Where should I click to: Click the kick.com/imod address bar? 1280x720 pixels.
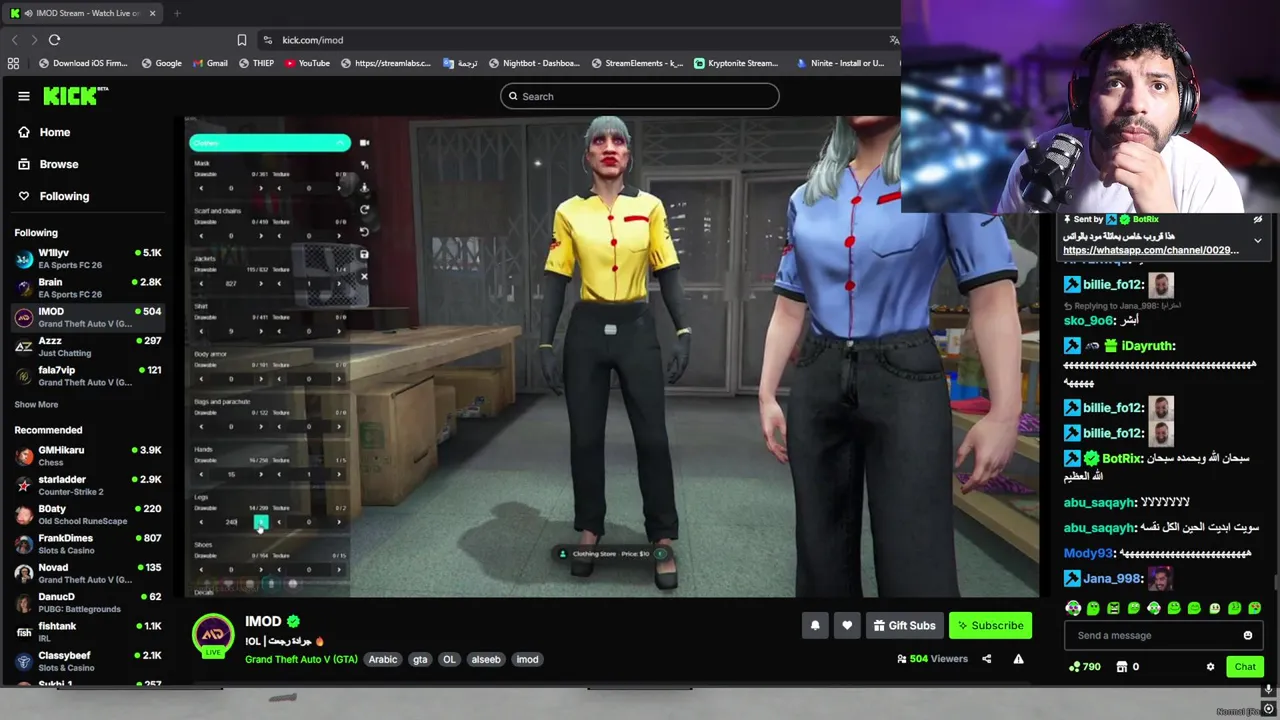tap(580, 40)
